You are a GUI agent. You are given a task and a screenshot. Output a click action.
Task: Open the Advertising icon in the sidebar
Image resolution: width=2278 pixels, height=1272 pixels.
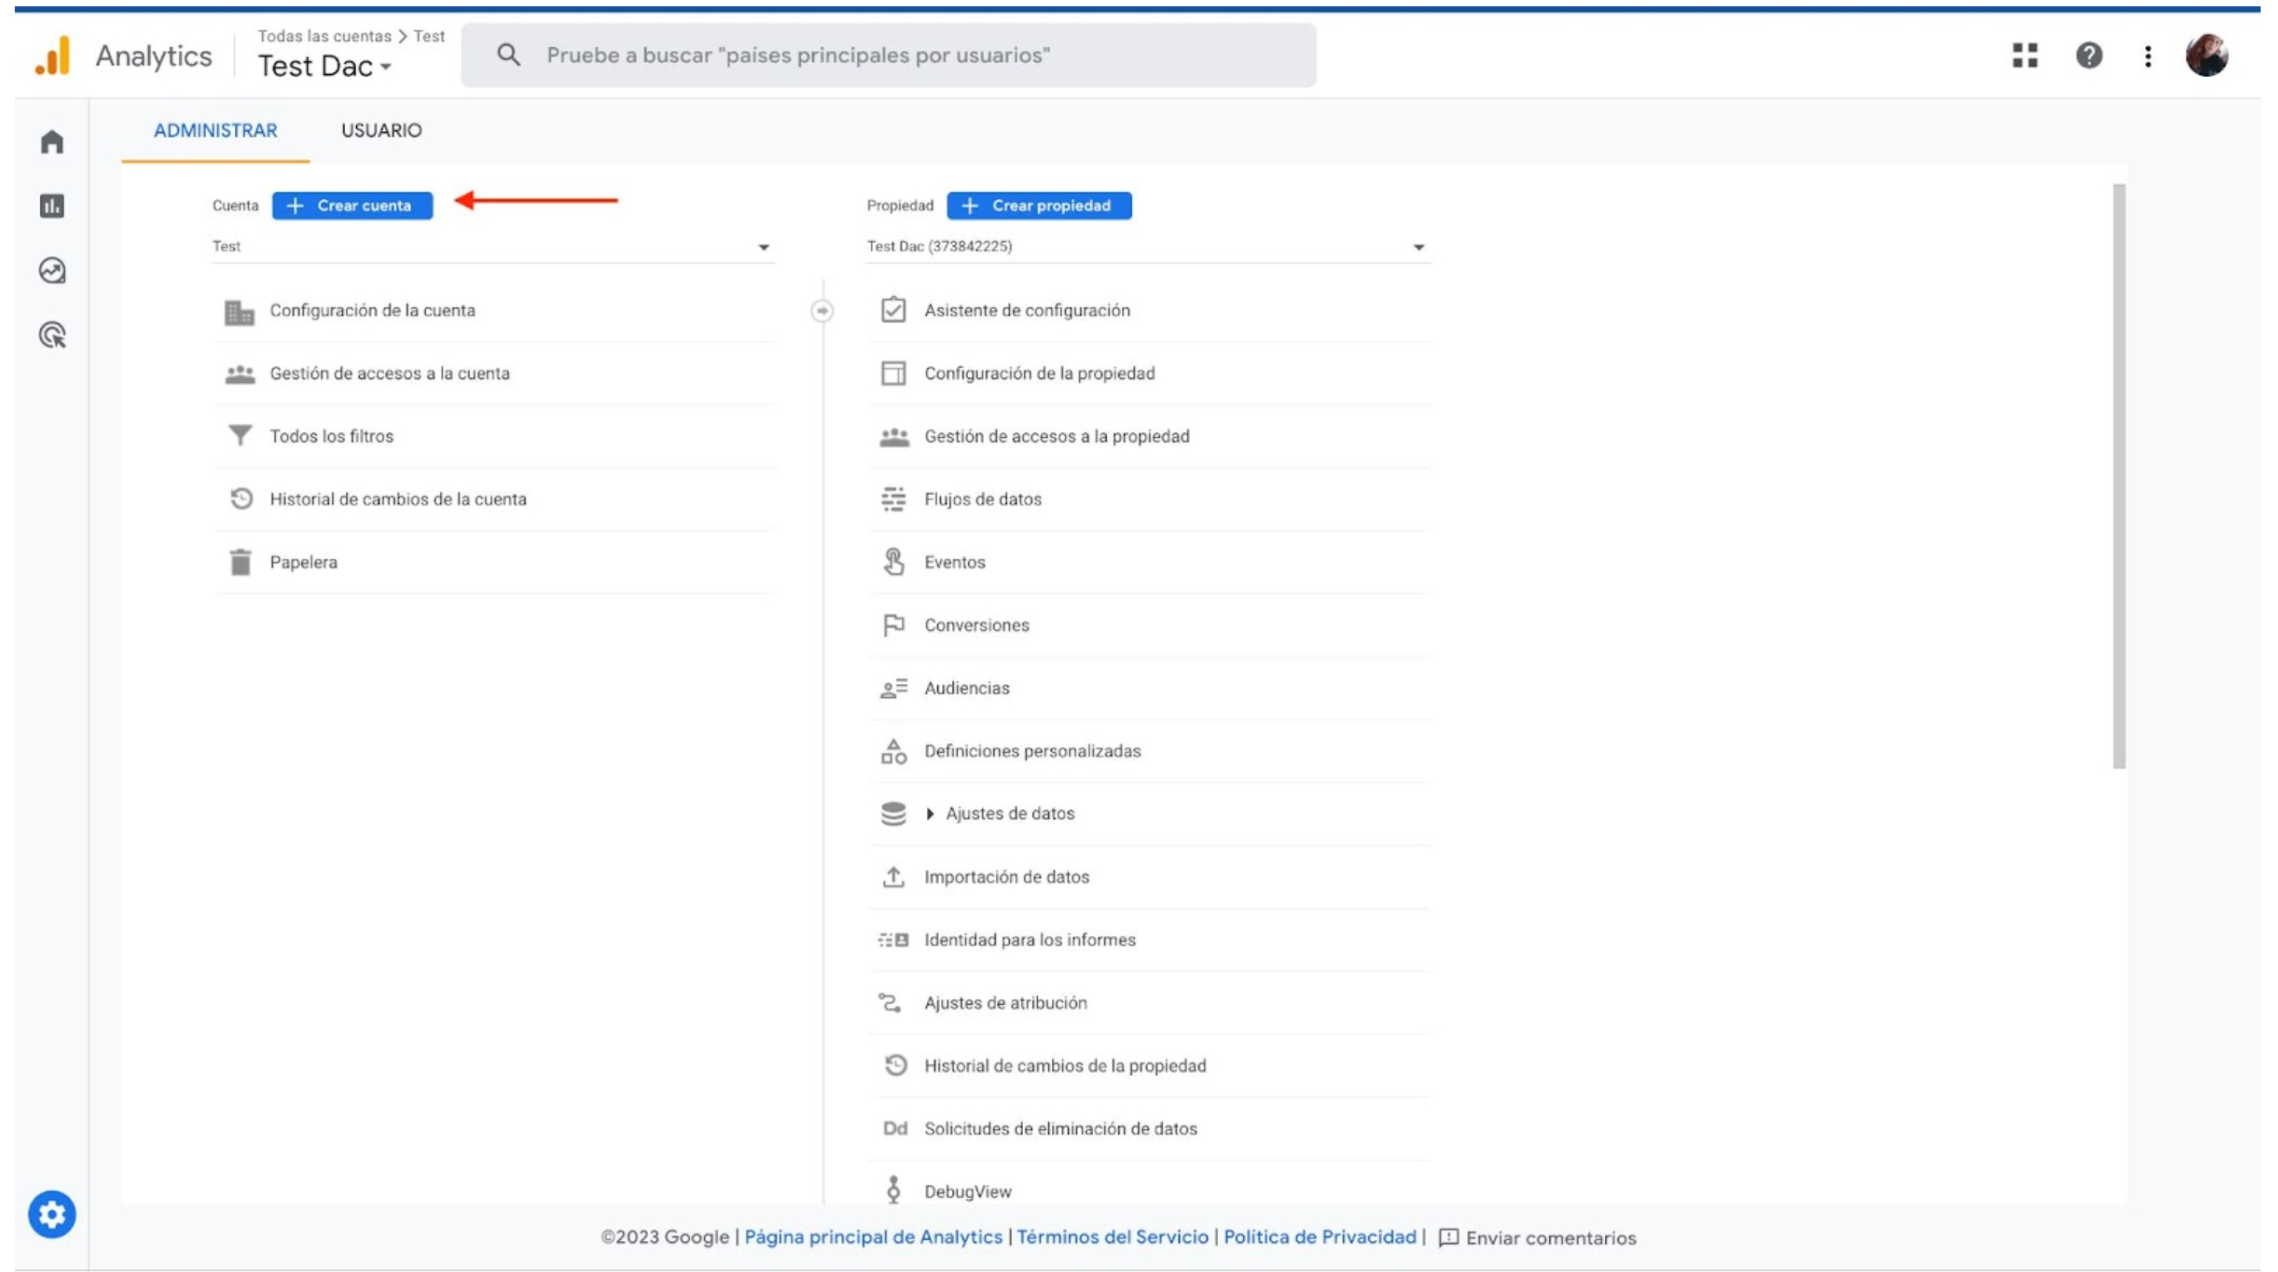[52, 335]
